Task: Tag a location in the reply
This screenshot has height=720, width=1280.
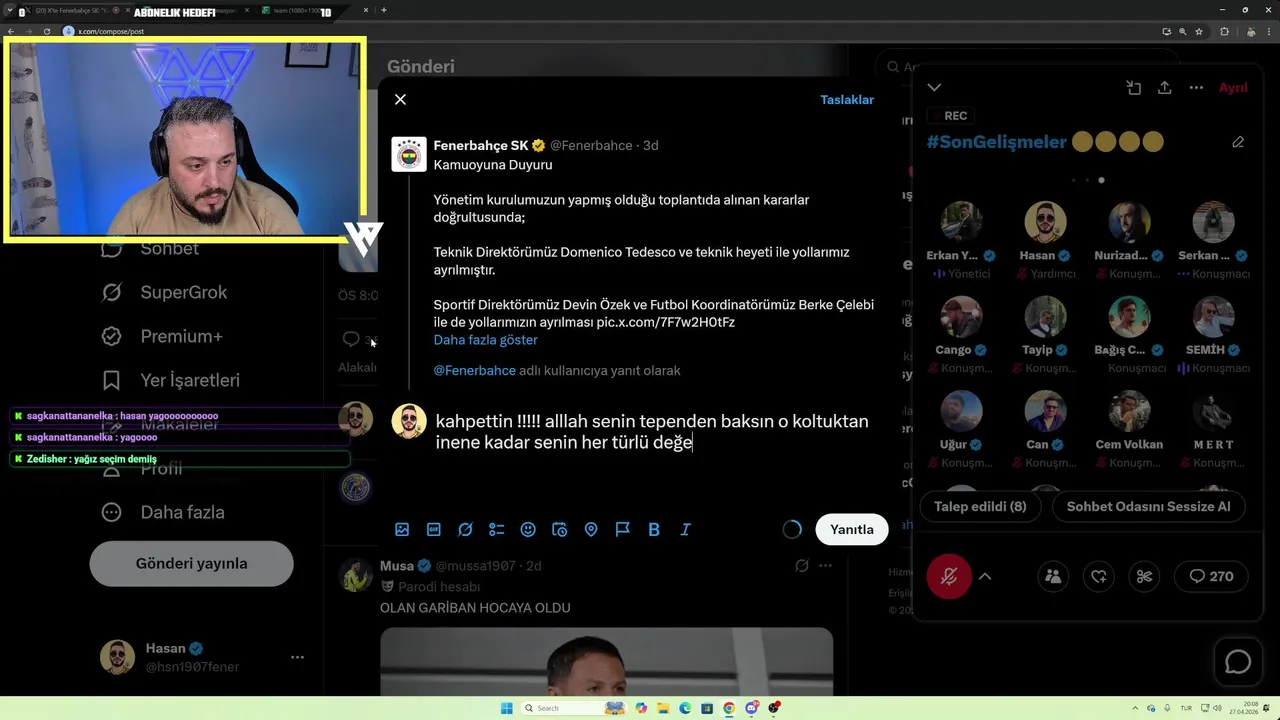Action: tap(591, 529)
